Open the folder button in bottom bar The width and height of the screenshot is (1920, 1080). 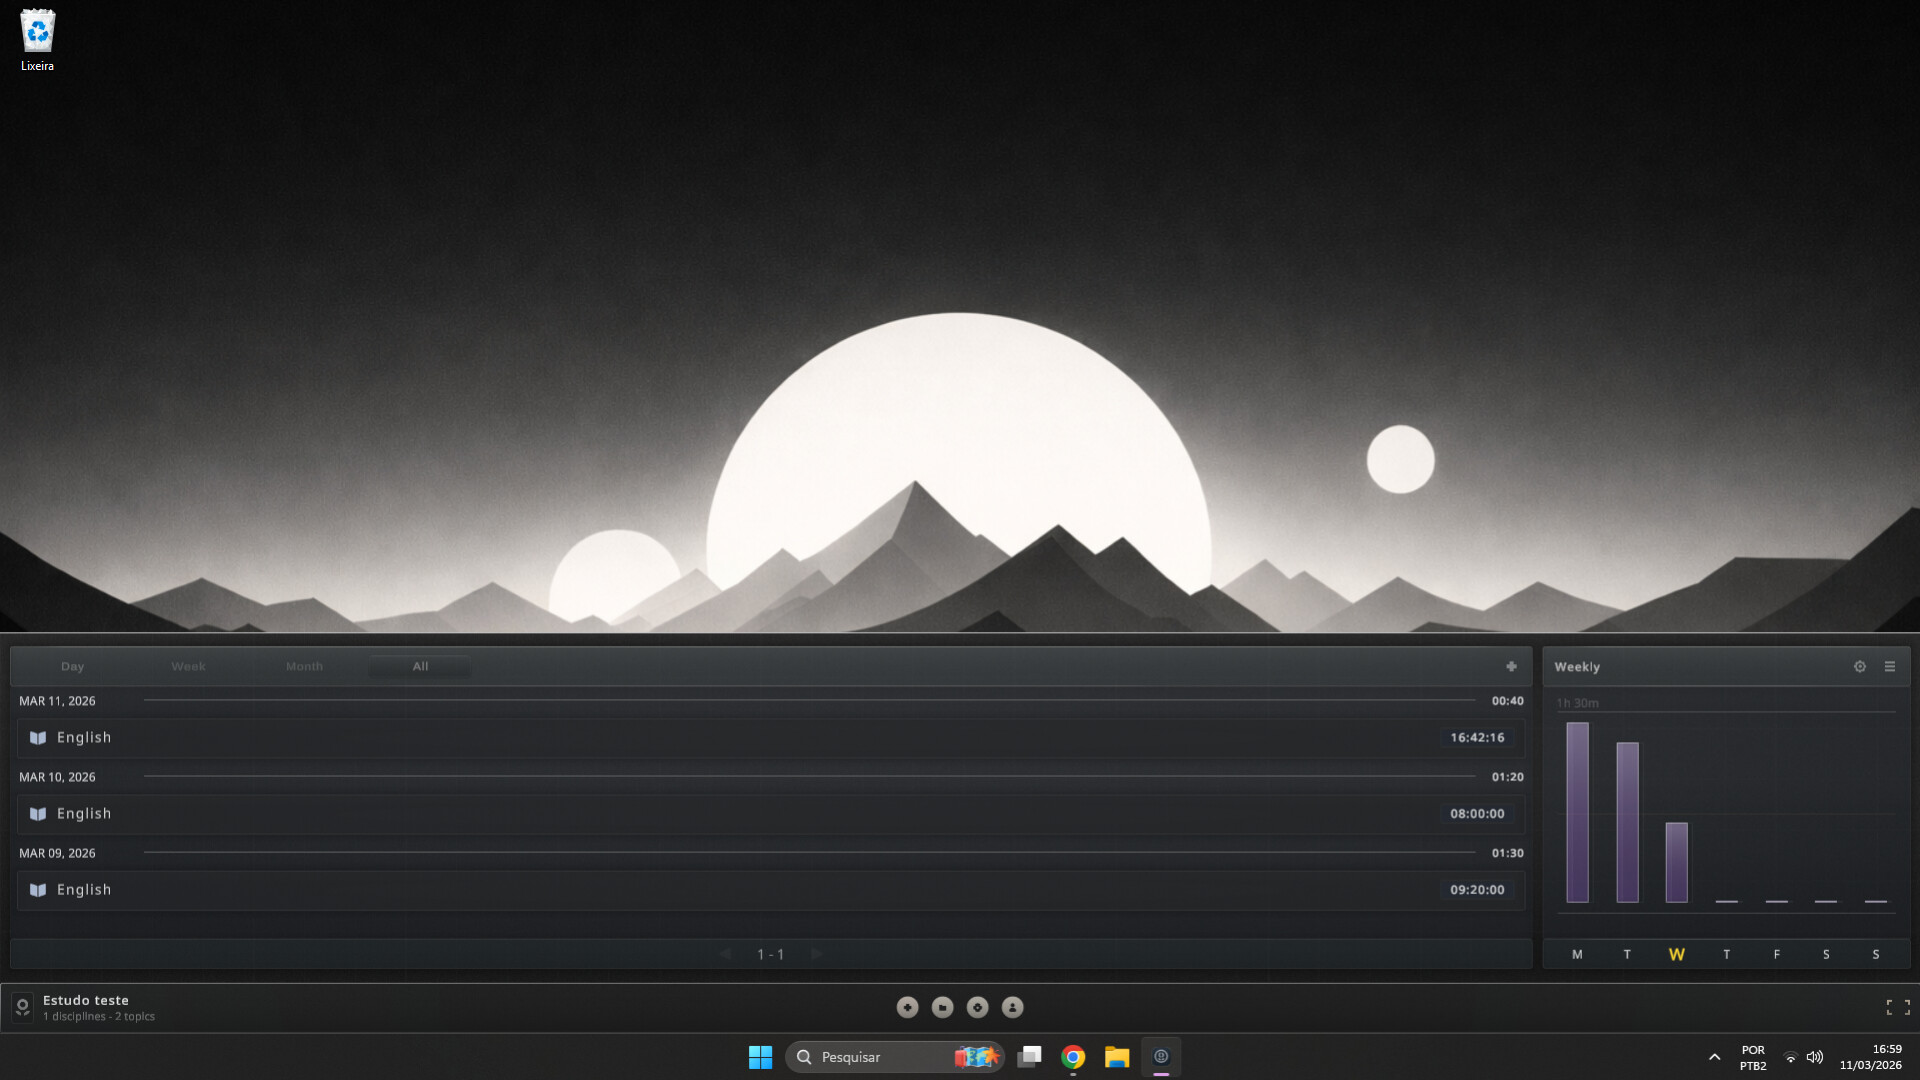942,1007
